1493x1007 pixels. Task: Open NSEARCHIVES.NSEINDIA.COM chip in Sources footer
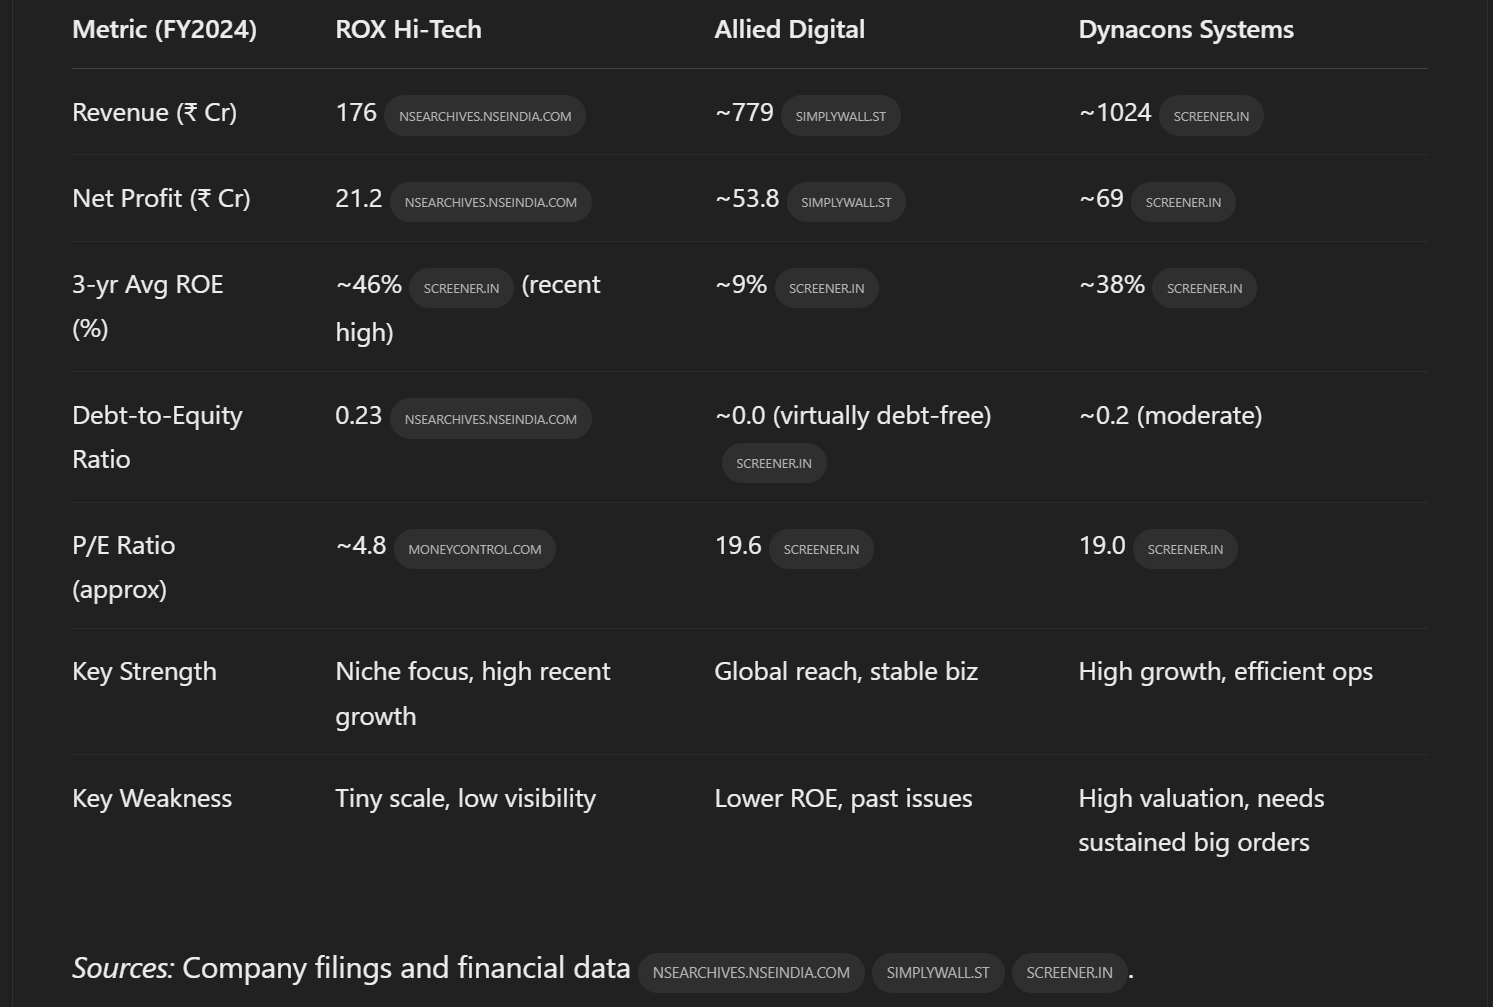point(751,972)
